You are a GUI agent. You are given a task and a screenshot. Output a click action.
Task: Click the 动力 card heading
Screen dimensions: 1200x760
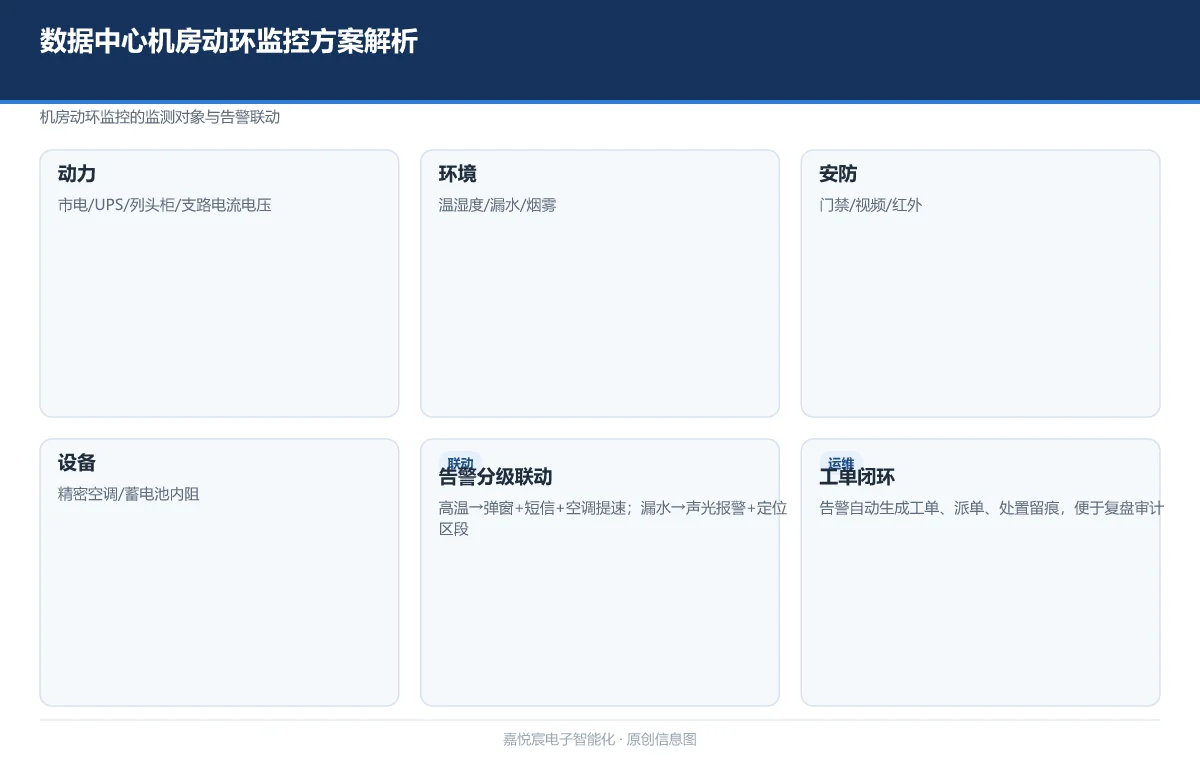(77, 174)
